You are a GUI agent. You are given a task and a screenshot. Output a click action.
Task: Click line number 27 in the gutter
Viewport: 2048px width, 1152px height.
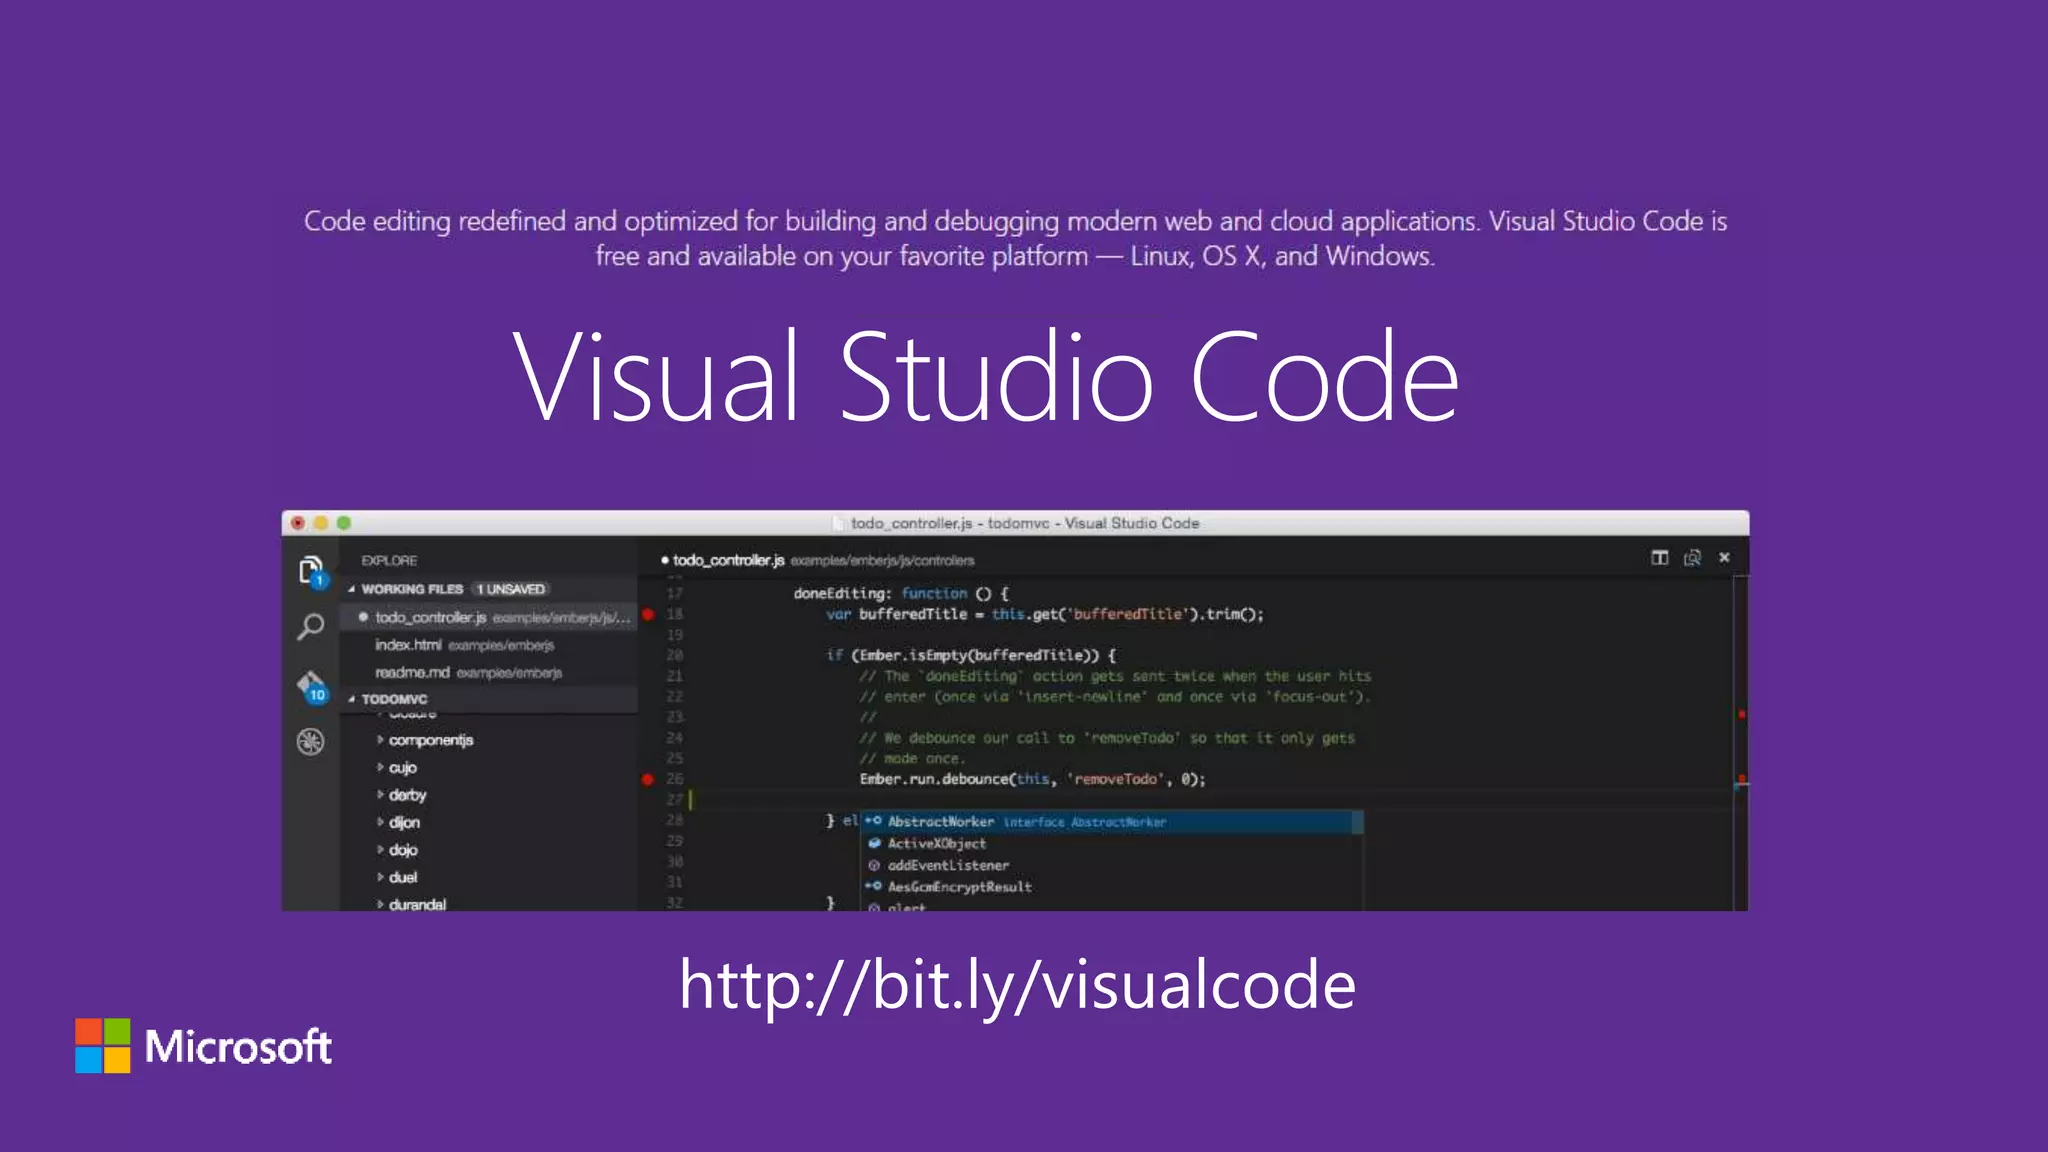[675, 800]
